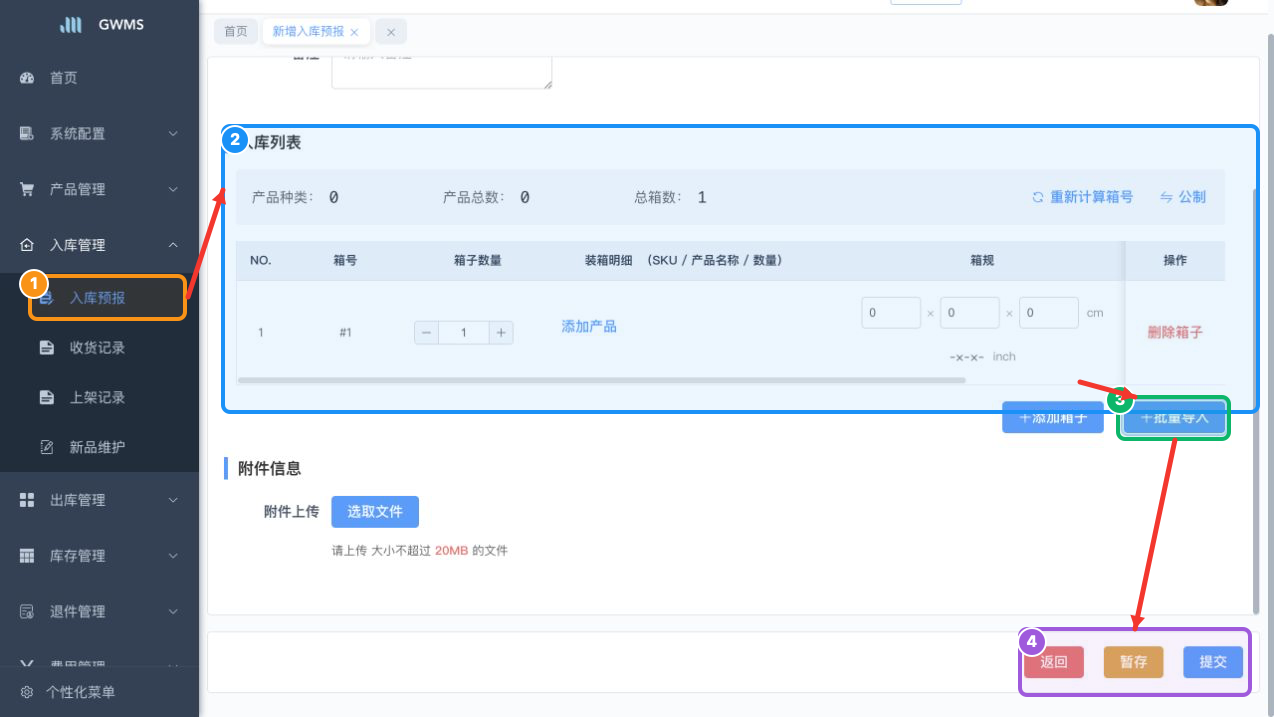This screenshot has width=1274, height=717.
Task: Click the red 返回 button
Action: tap(1054, 662)
